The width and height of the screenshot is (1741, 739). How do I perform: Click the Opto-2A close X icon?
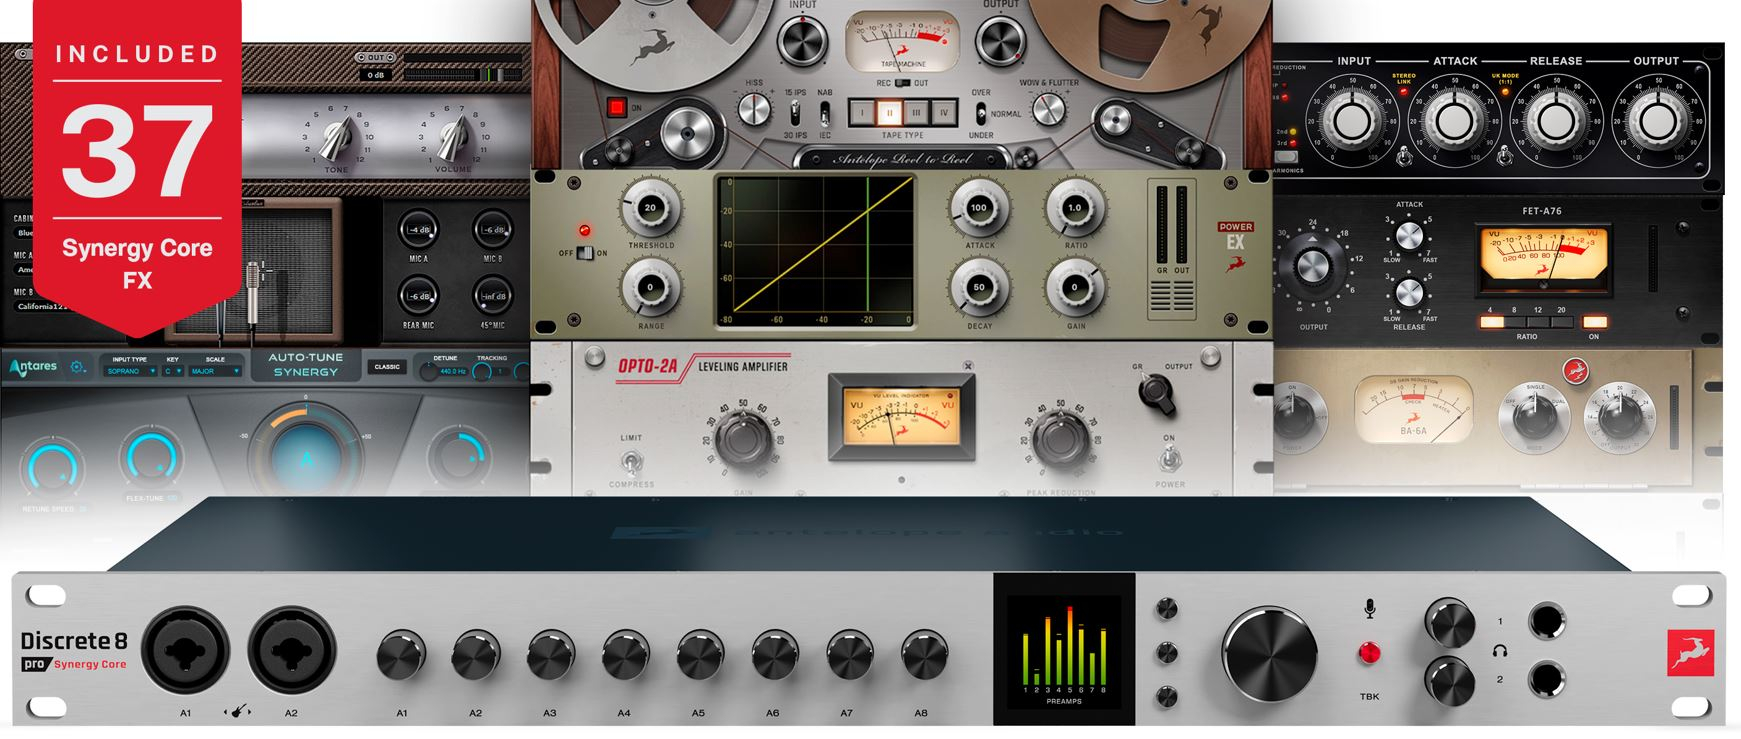[968, 366]
